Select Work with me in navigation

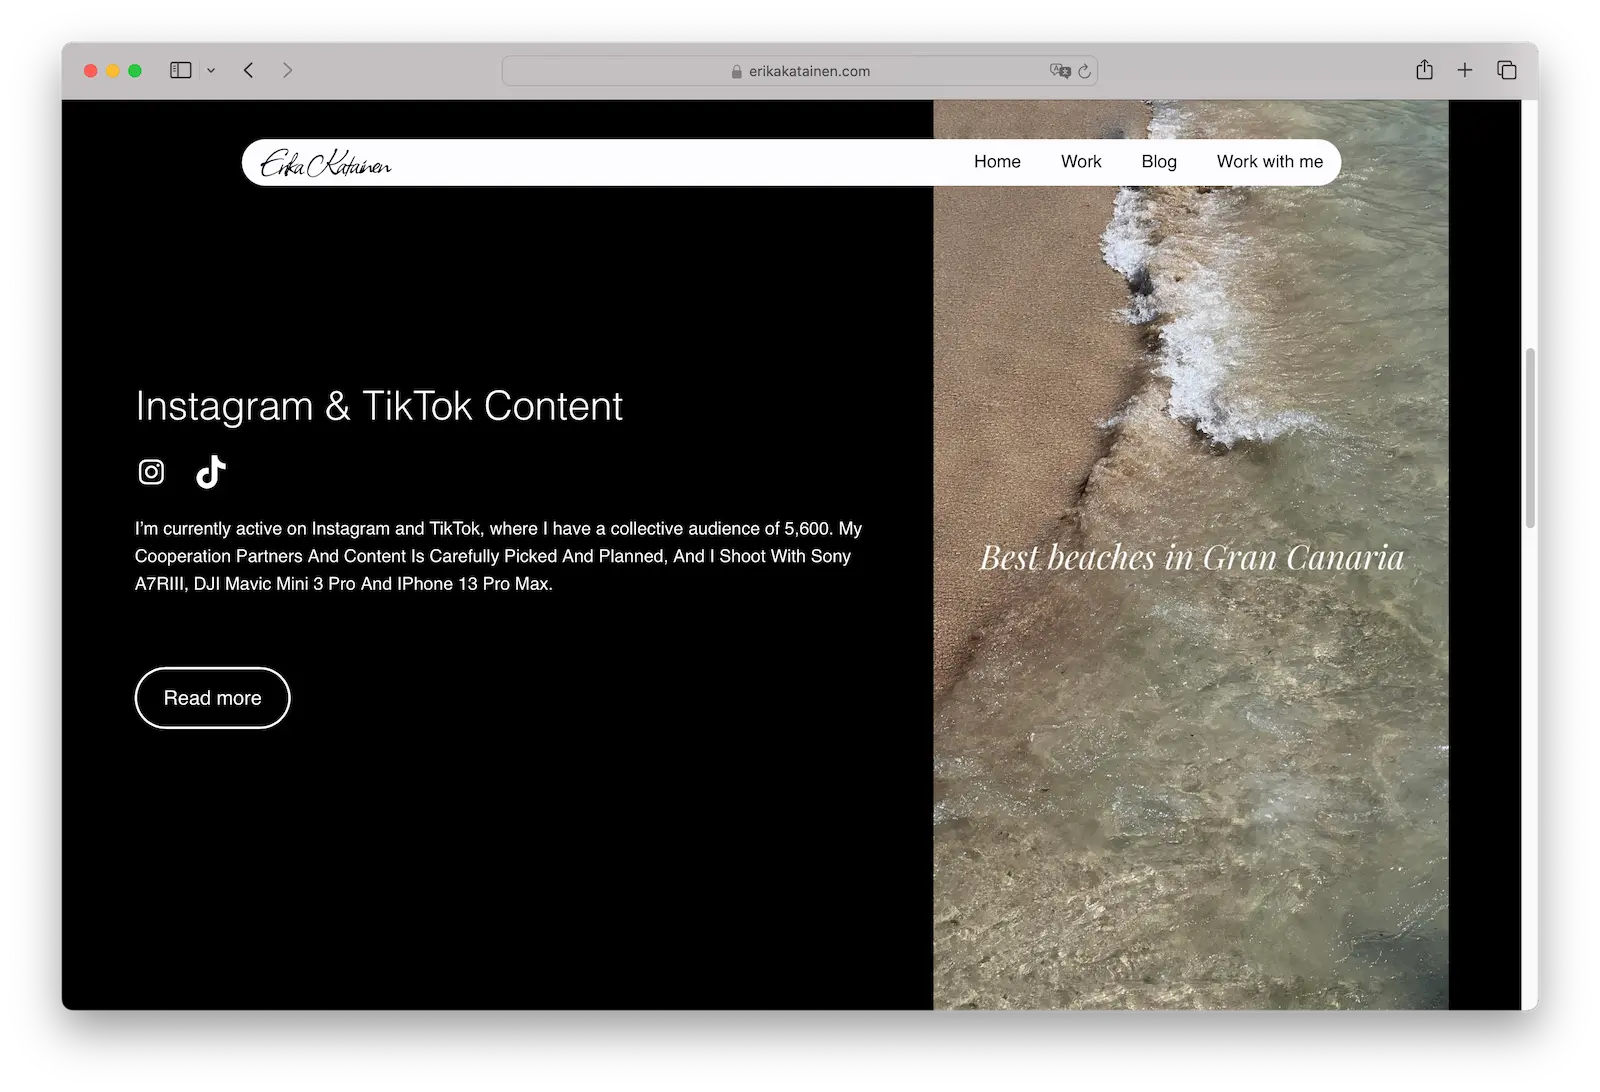pos(1269,162)
